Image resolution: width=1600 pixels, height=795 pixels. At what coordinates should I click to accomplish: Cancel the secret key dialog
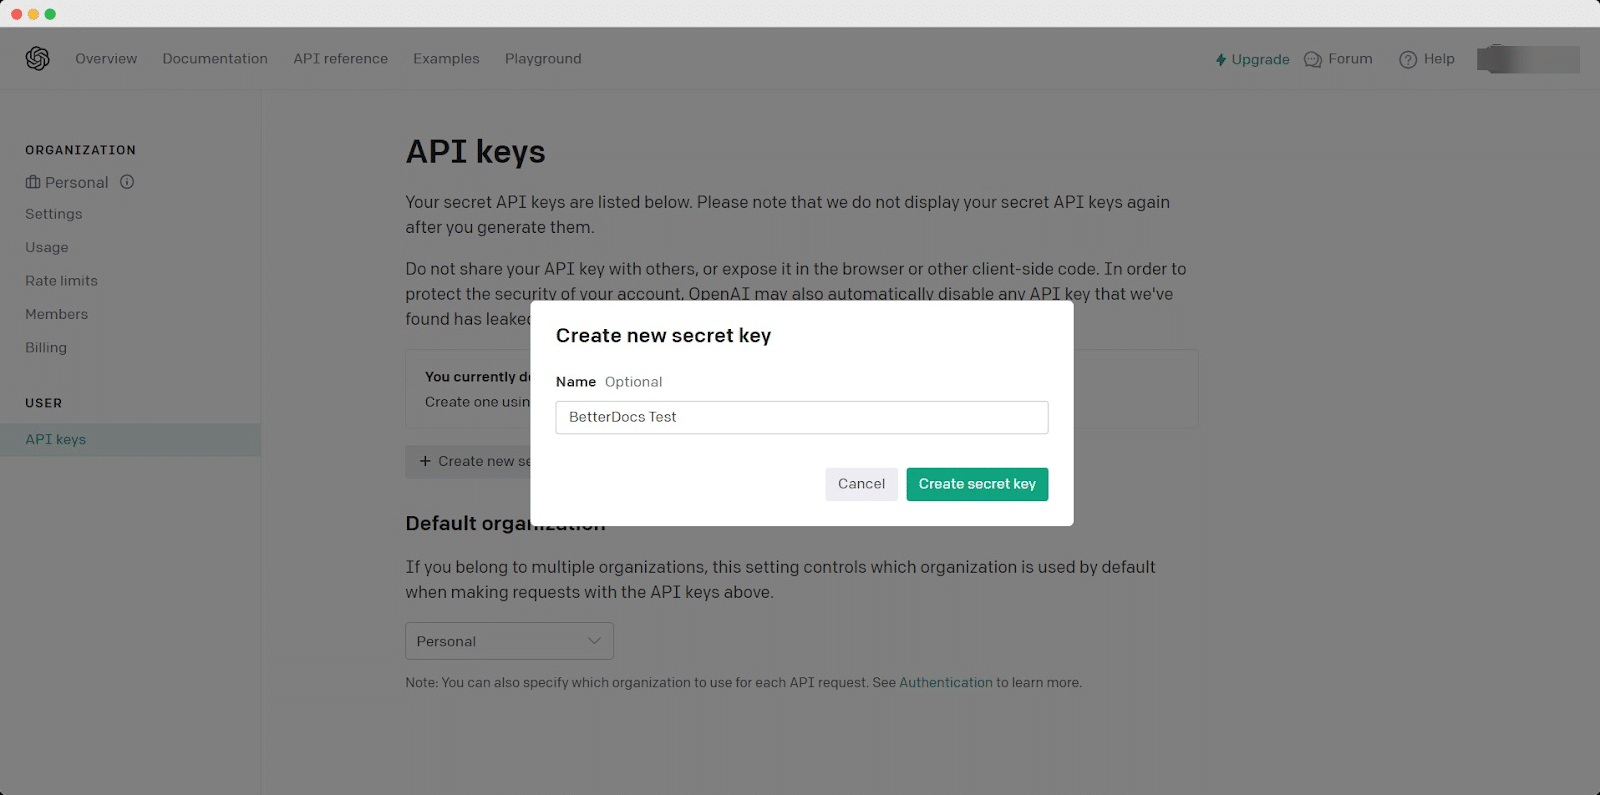(860, 484)
